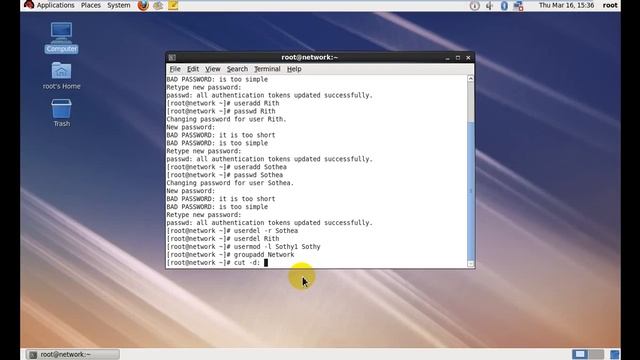Open the terminal Help menu
Image resolution: width=640 pixels, height=360 pixels.
click(294, 69)
